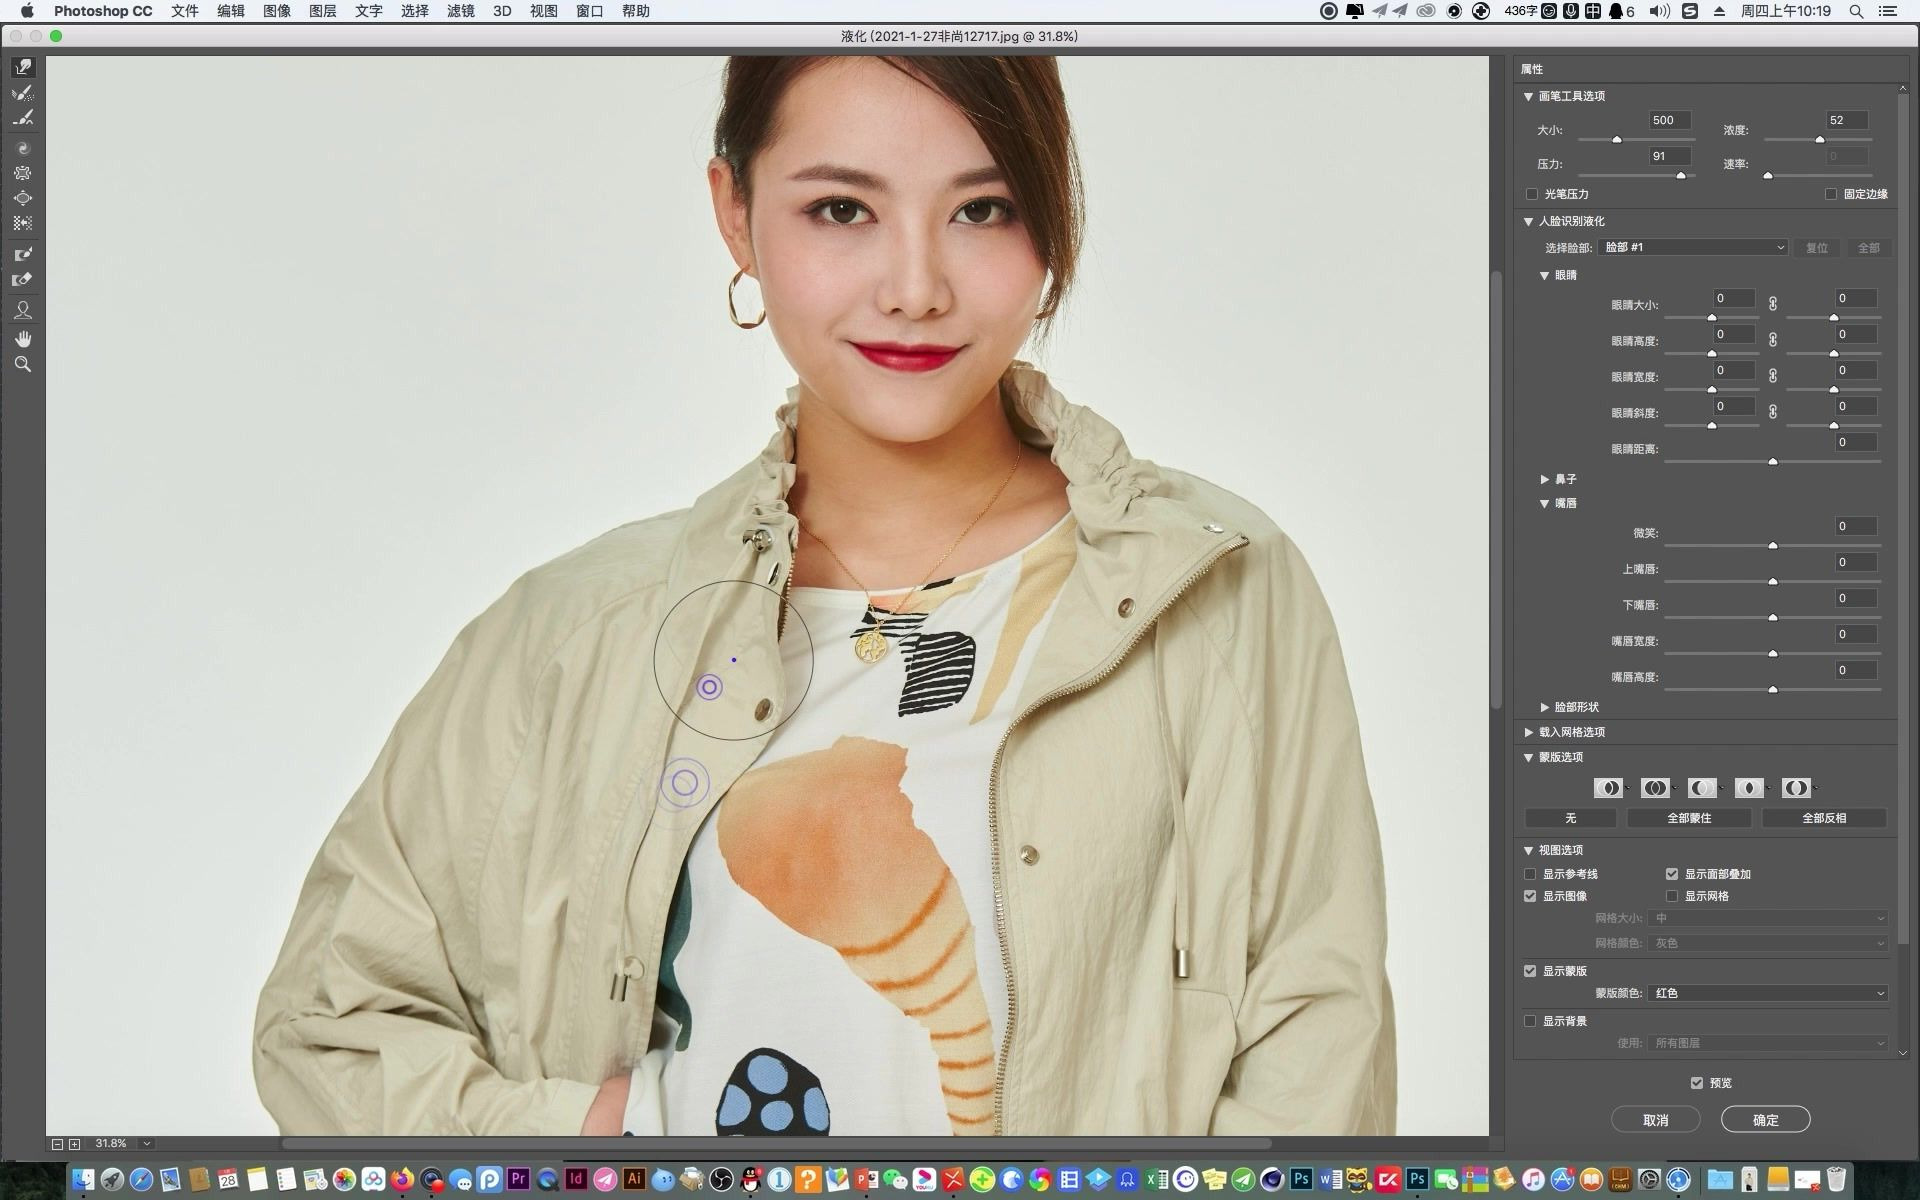The image size is (1920, 1200).
Task: Select the Hand tool
Action: coord(23,338)
